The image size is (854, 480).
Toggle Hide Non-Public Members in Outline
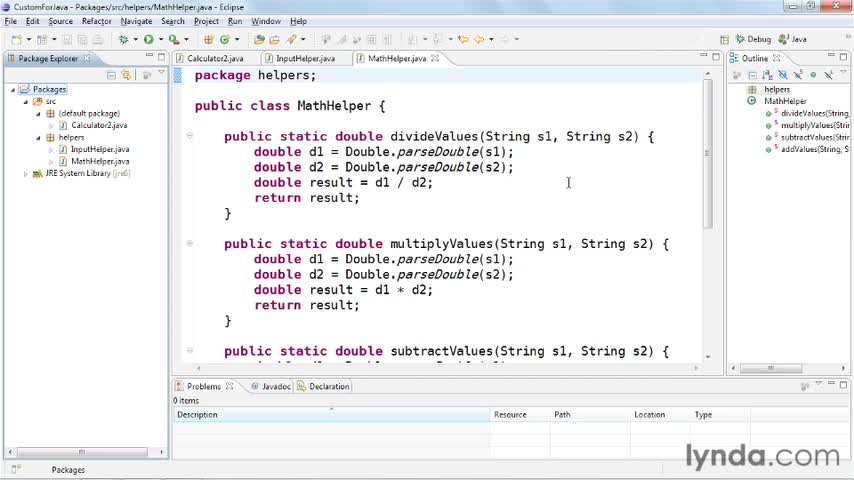click(x=813, y=75)
